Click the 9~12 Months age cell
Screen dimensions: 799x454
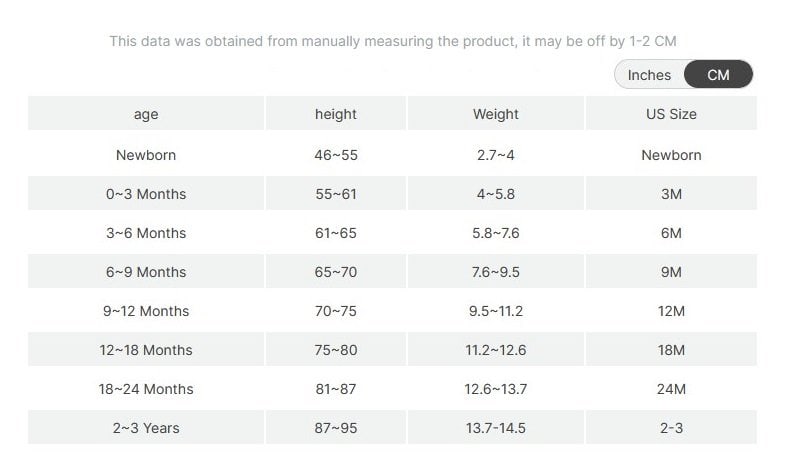tap(146, 311)
